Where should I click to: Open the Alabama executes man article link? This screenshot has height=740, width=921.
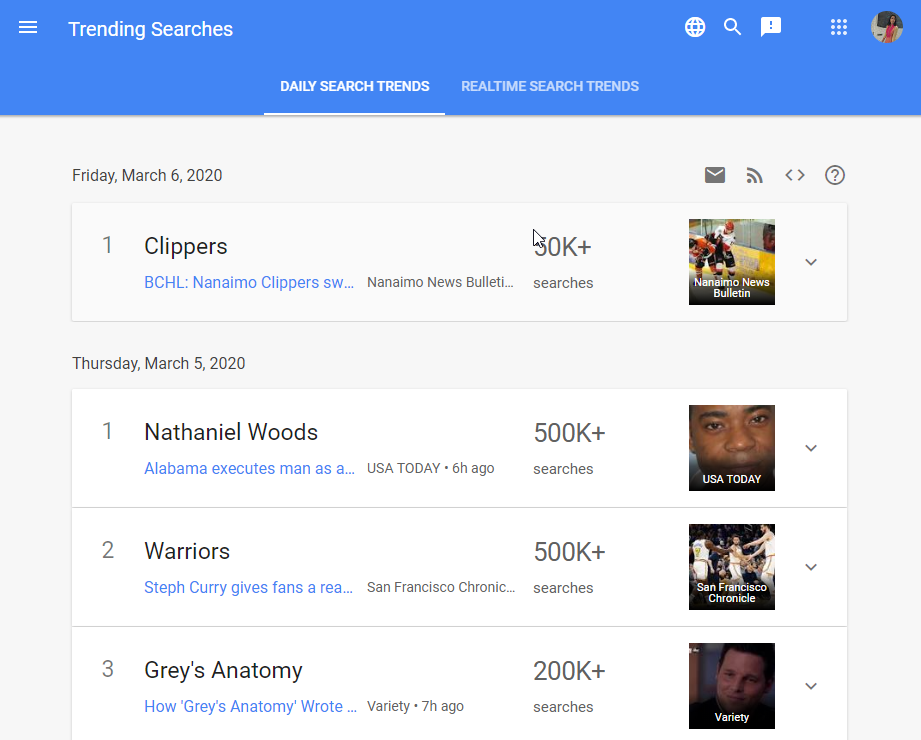(249, 469)
